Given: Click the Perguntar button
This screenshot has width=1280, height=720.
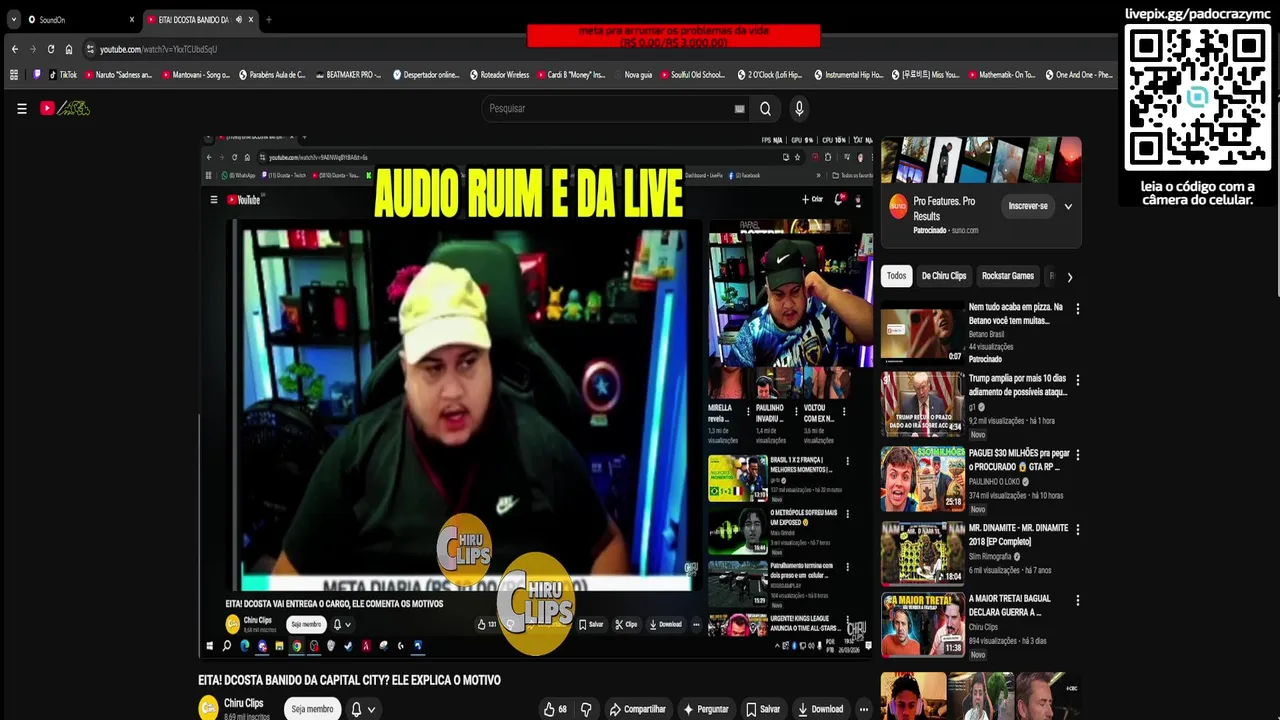Looking at the screenshot, I should (x=705, y=709).
